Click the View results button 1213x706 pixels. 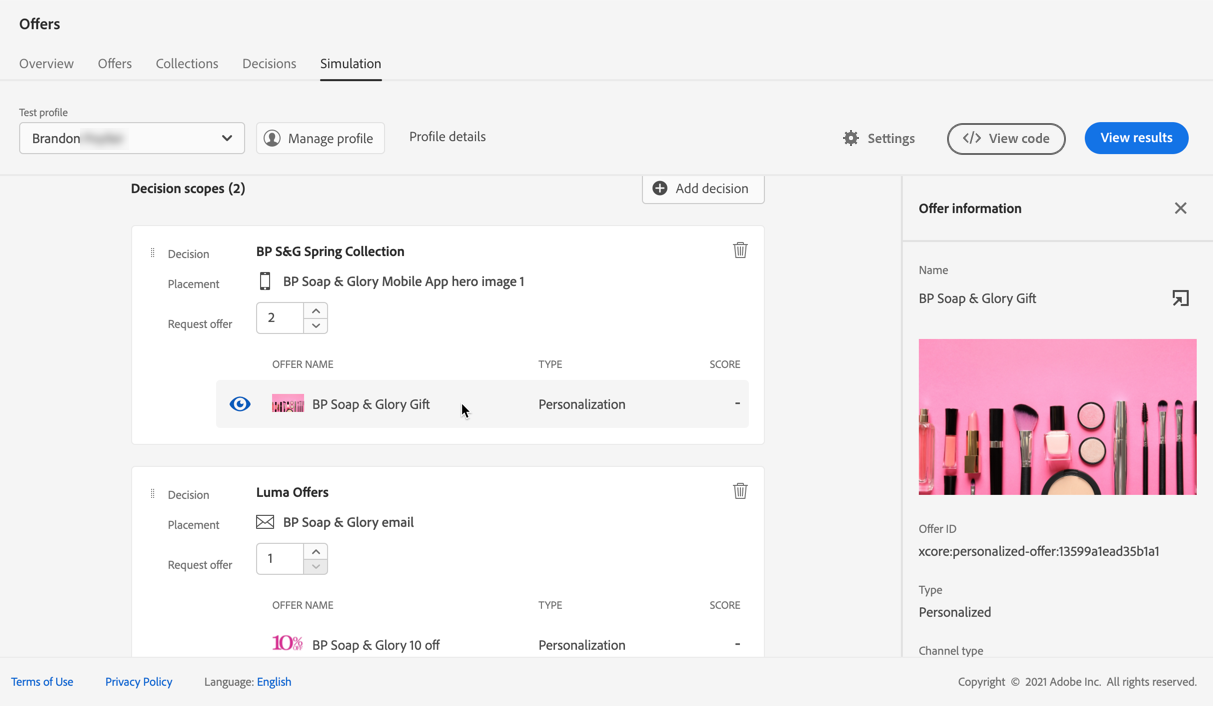[1136, 138]
